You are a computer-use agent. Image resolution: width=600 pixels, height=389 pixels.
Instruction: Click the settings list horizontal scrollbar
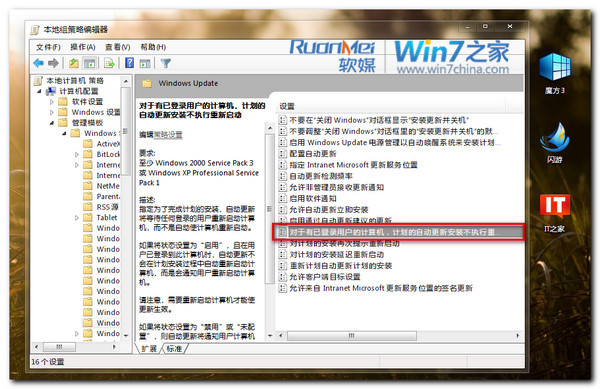pos(398,336)
